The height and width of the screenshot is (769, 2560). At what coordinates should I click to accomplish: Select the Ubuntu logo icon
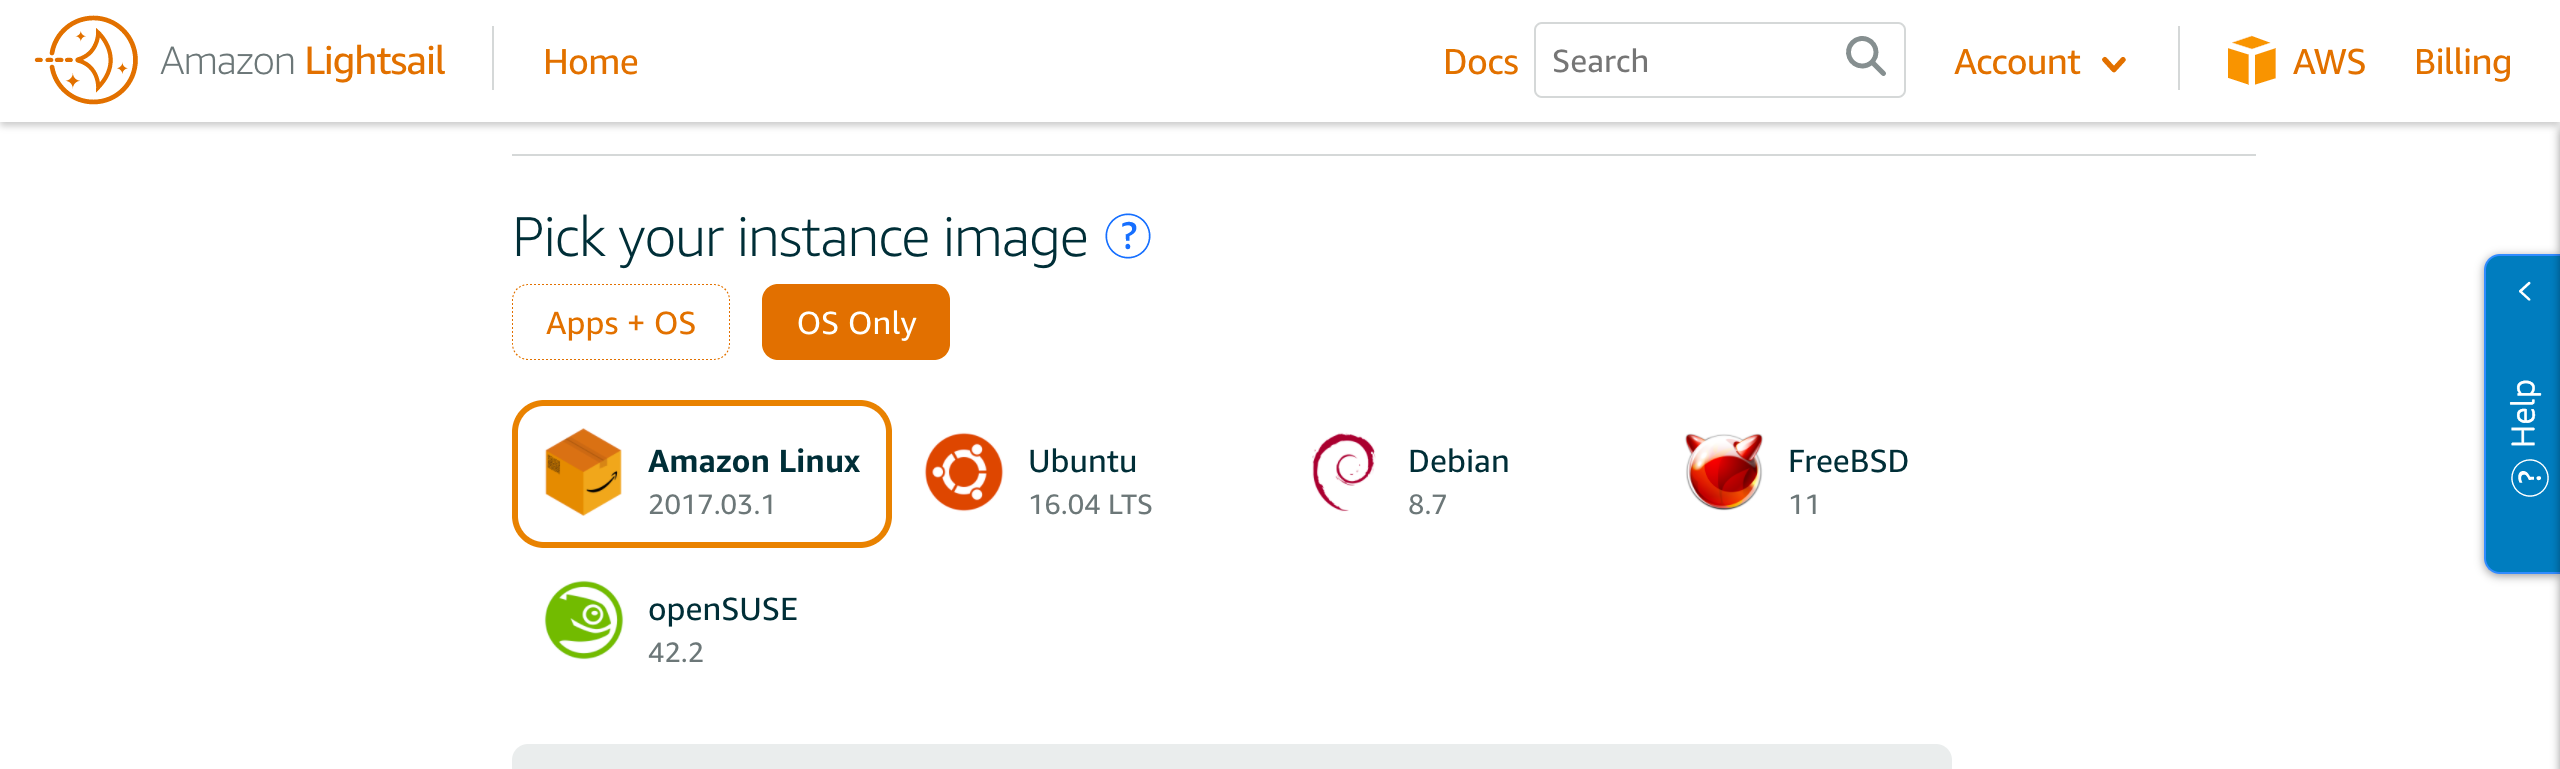coord(963,472)
